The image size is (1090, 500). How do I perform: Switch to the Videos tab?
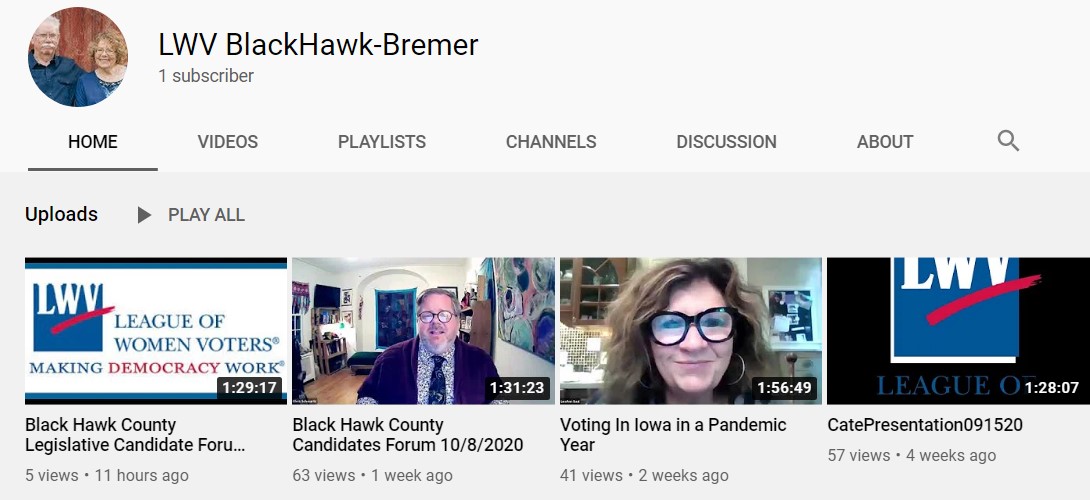click(227, 142)
